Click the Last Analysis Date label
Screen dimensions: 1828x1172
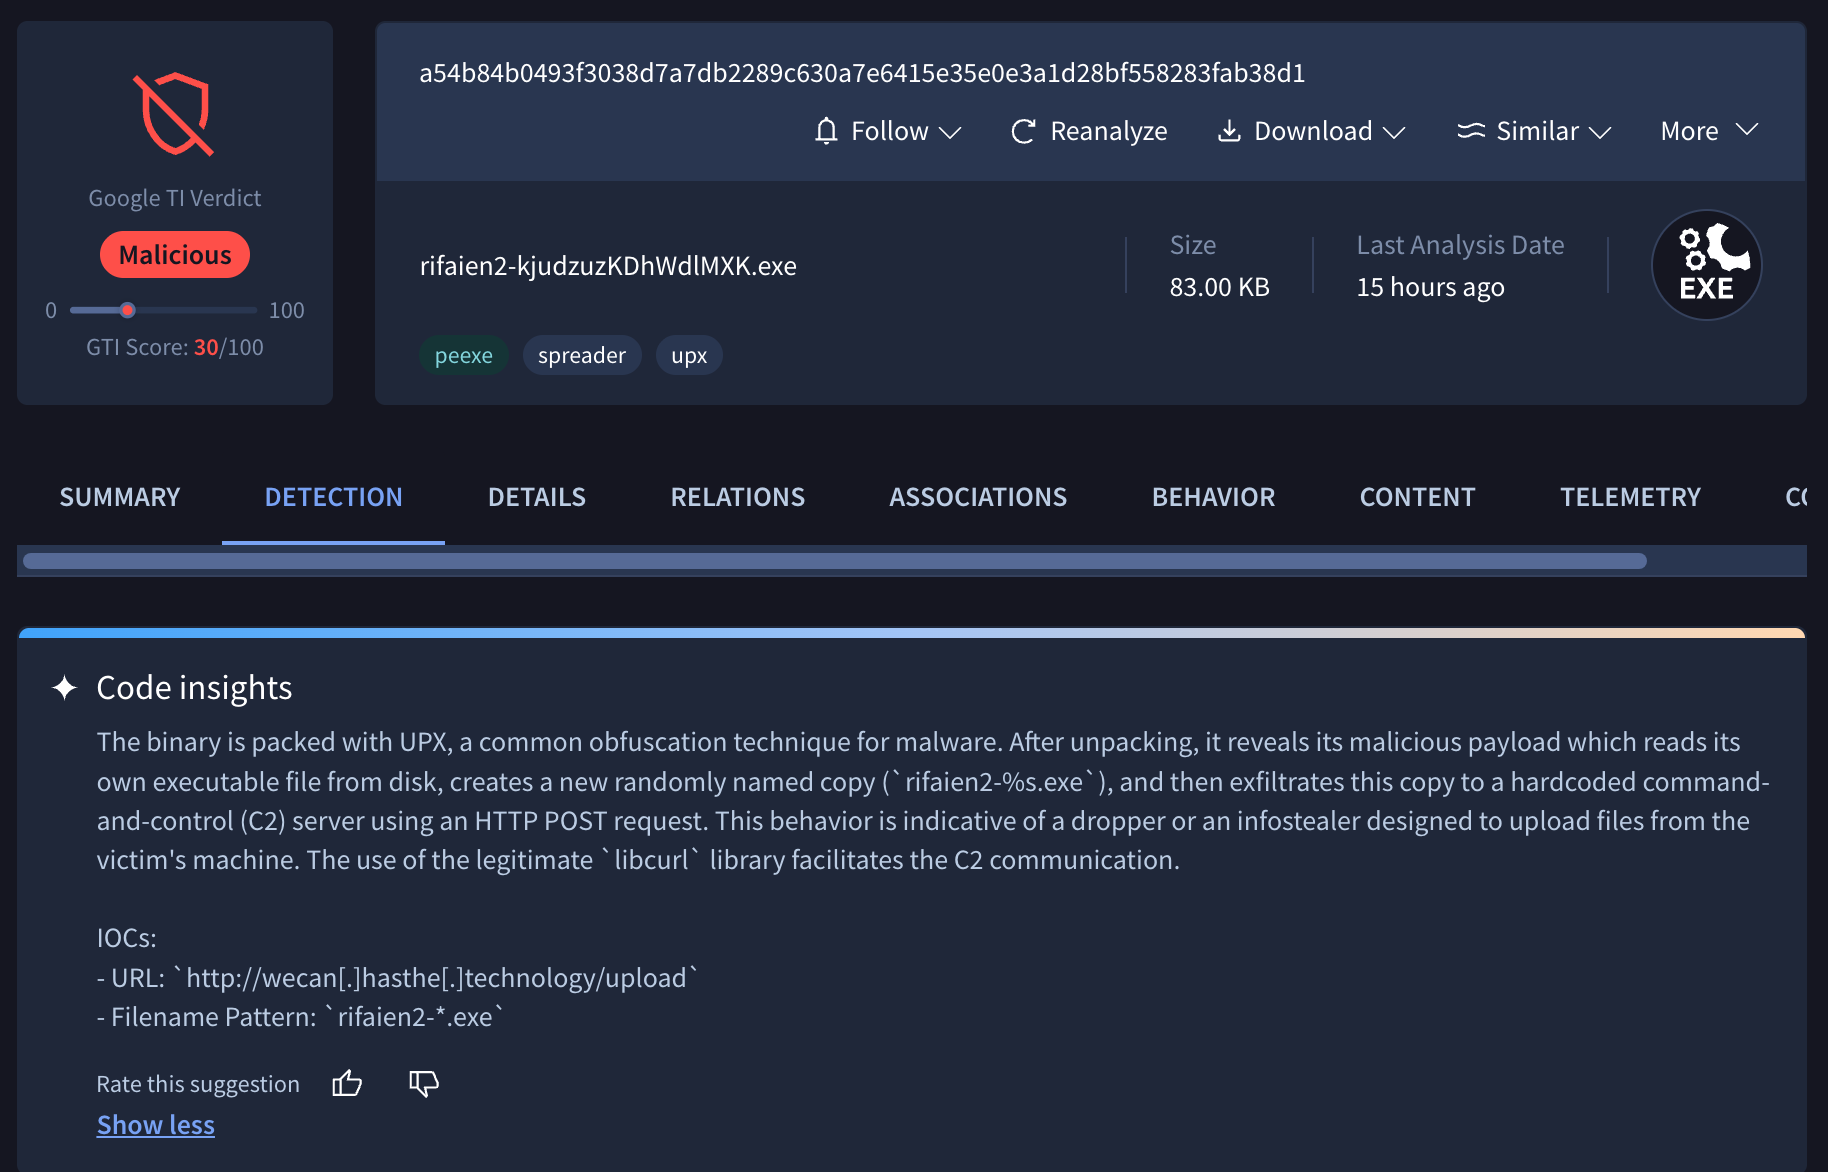[x=1460, y=245]
